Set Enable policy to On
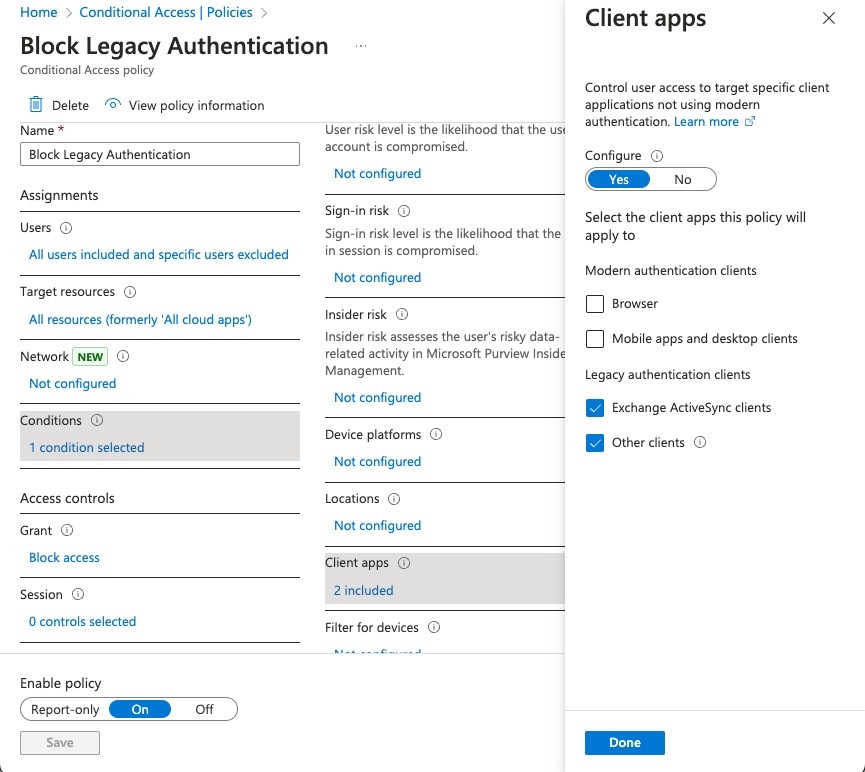 pyautogui.click(x=140, y=710)
